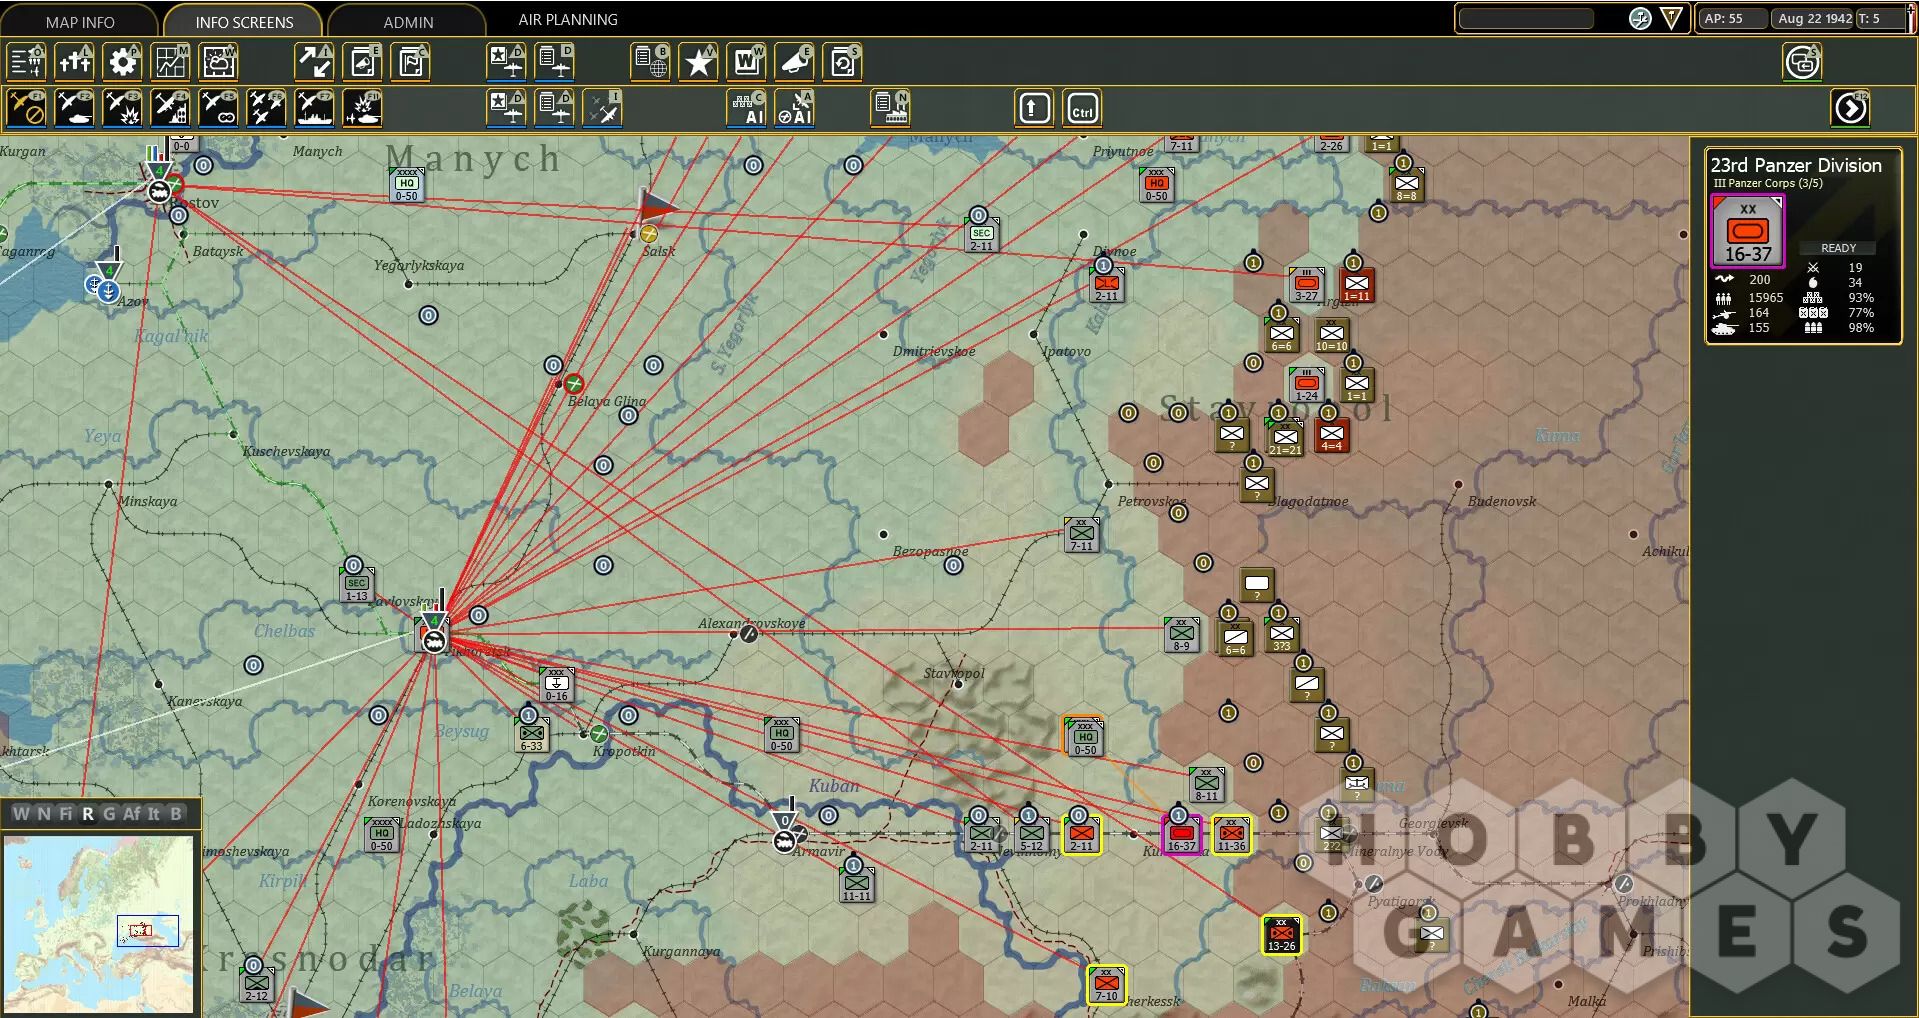Select the N minimap region button
The width and height of the screenshot is (1919, 1018).
[43, 814]
